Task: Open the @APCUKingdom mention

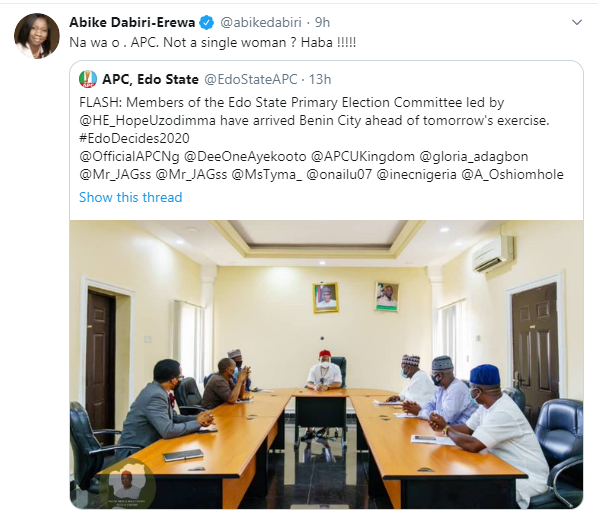Action: [x=363, y=157]
